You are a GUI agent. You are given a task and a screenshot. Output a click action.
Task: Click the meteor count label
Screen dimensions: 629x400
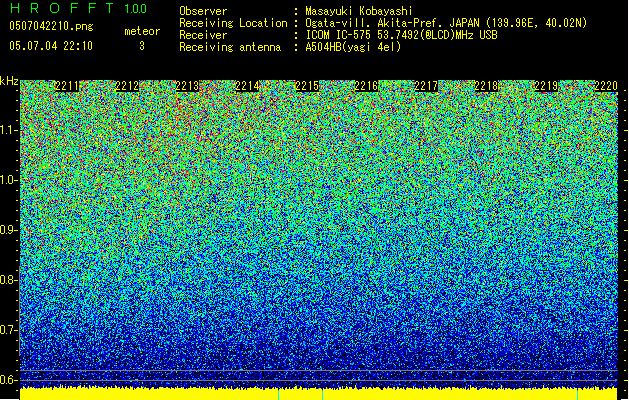(142, 31)
